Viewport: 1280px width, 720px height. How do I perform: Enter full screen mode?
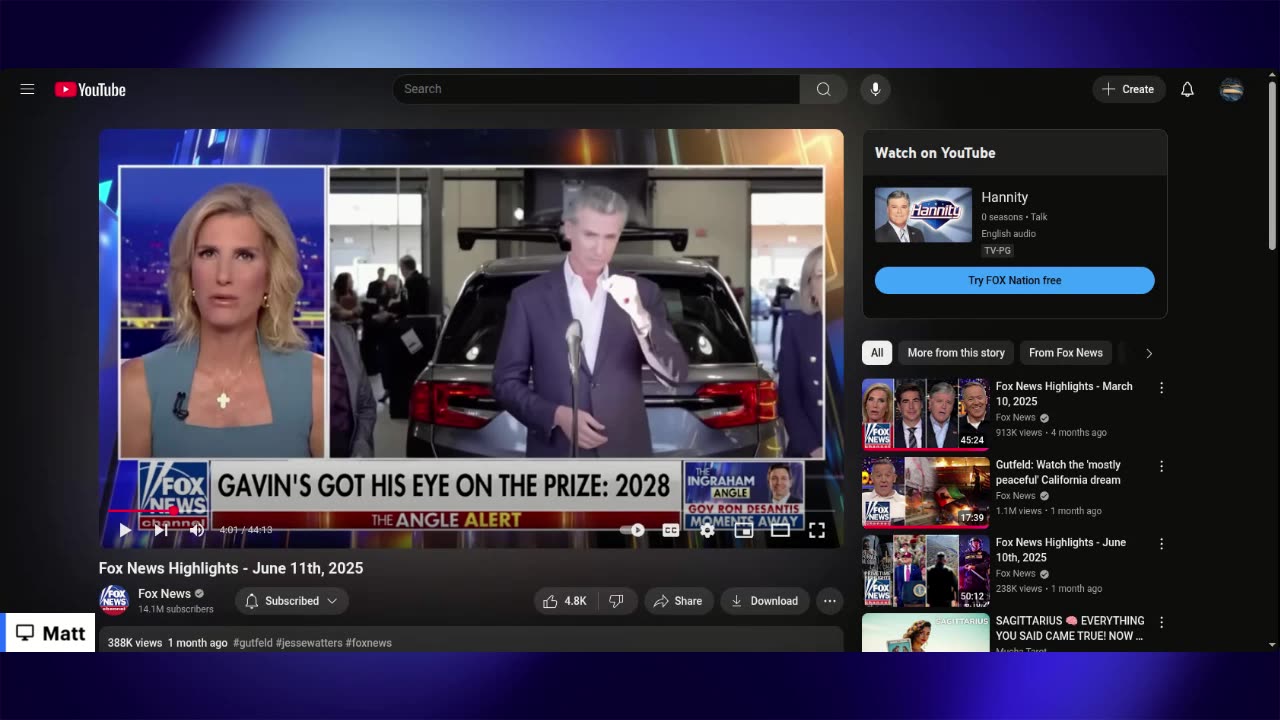(x=817, y=530)
